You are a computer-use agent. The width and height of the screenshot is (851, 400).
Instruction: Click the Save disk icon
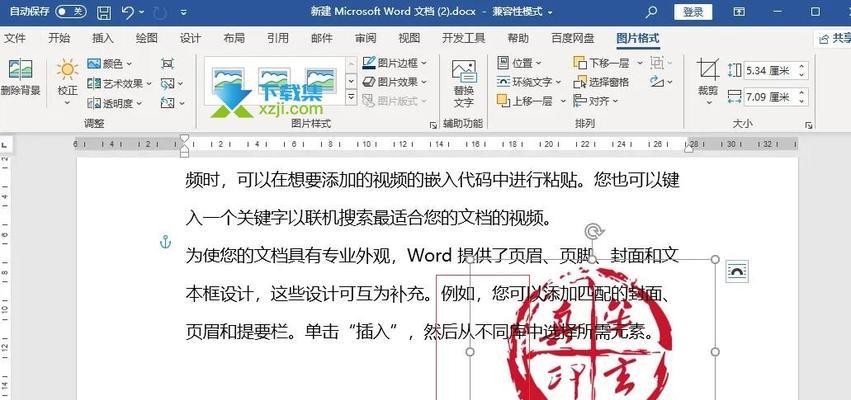point(104,12)
